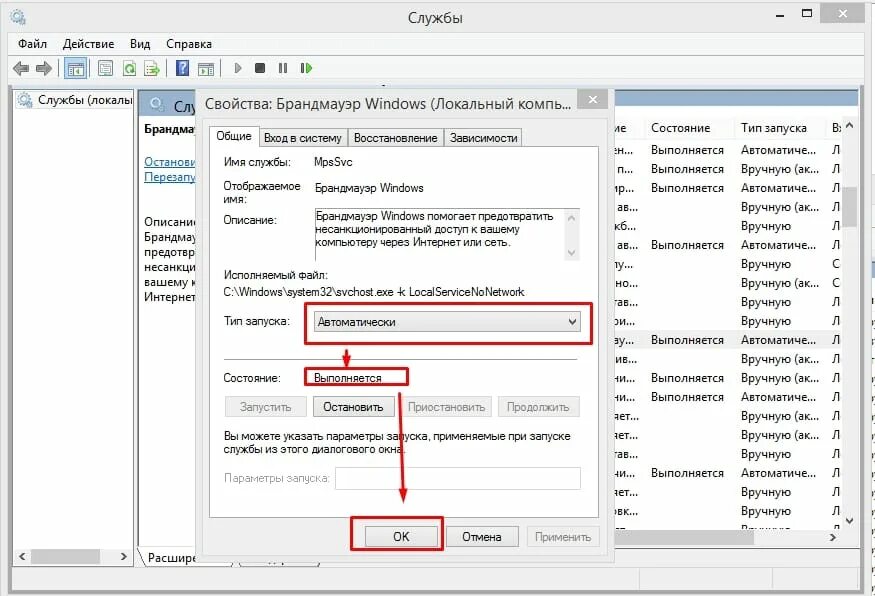Open the Вид menu
This screenshot has height=596, width=875.
coord(140,44)
